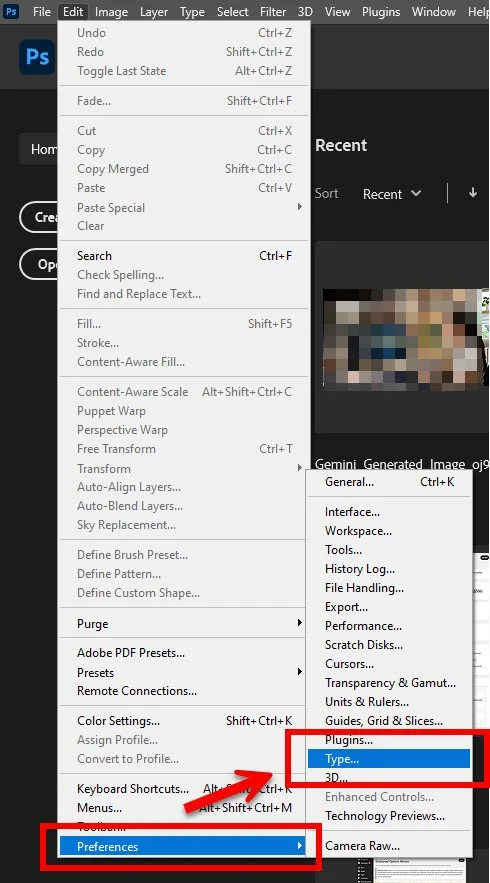Open the Filter menu
The image size is (490, 883).
click(x=273, y=11)
